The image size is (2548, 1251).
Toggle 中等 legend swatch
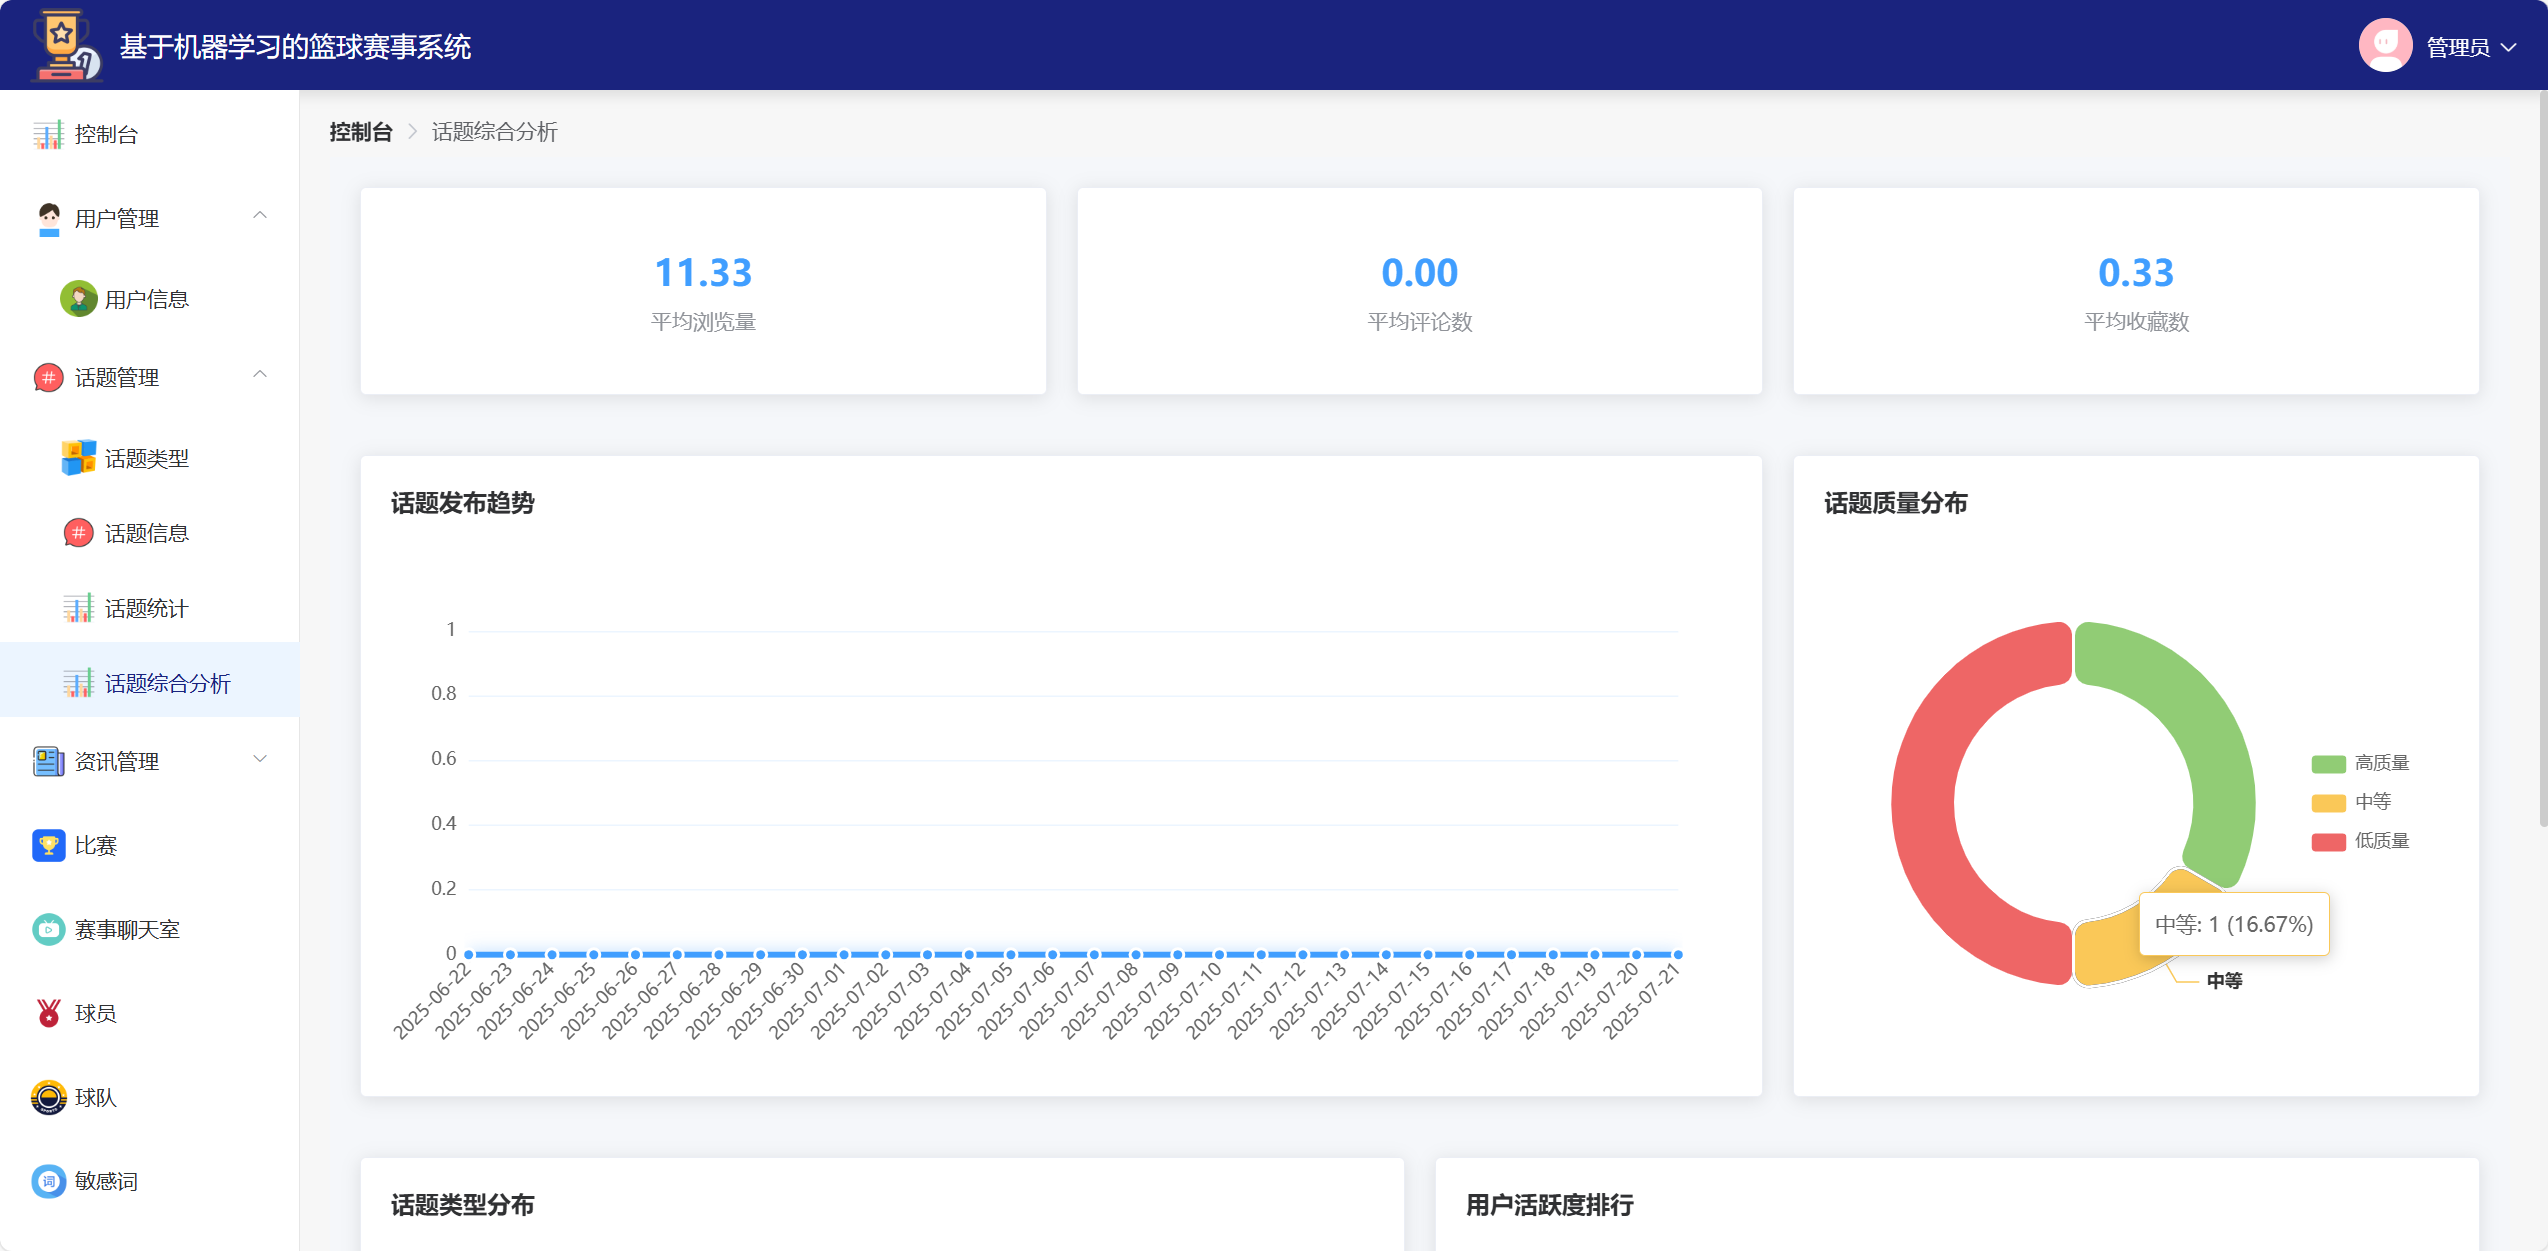coord(2328,803)
